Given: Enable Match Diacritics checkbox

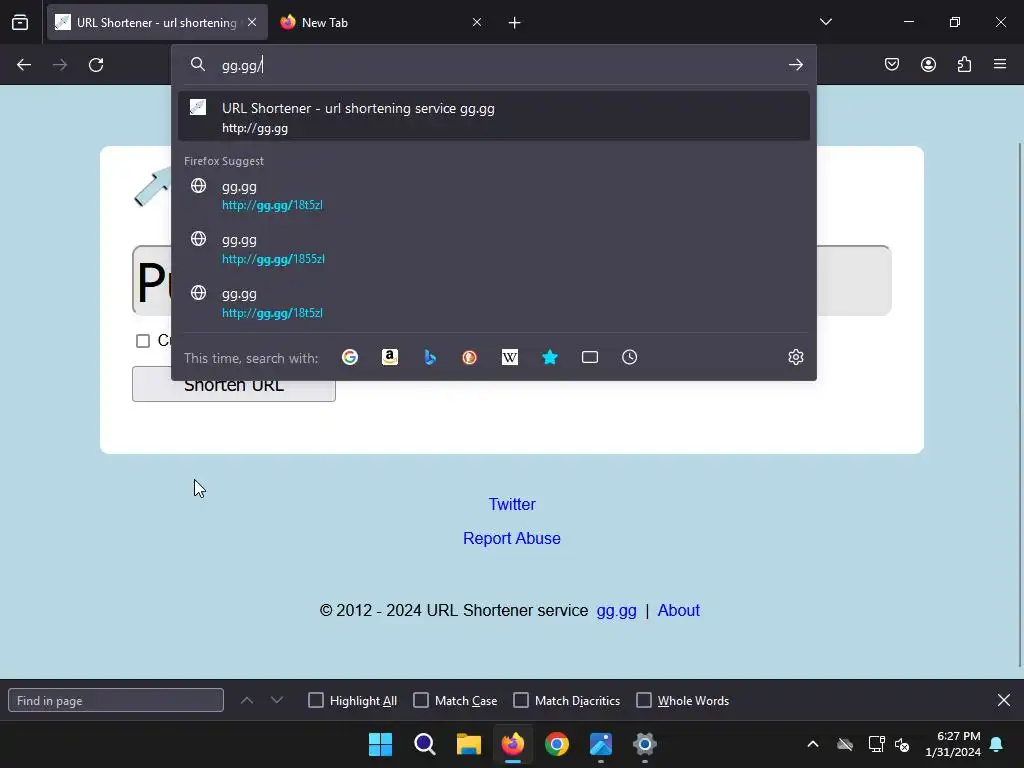Looking at the screenshot, I should (520, 700).
